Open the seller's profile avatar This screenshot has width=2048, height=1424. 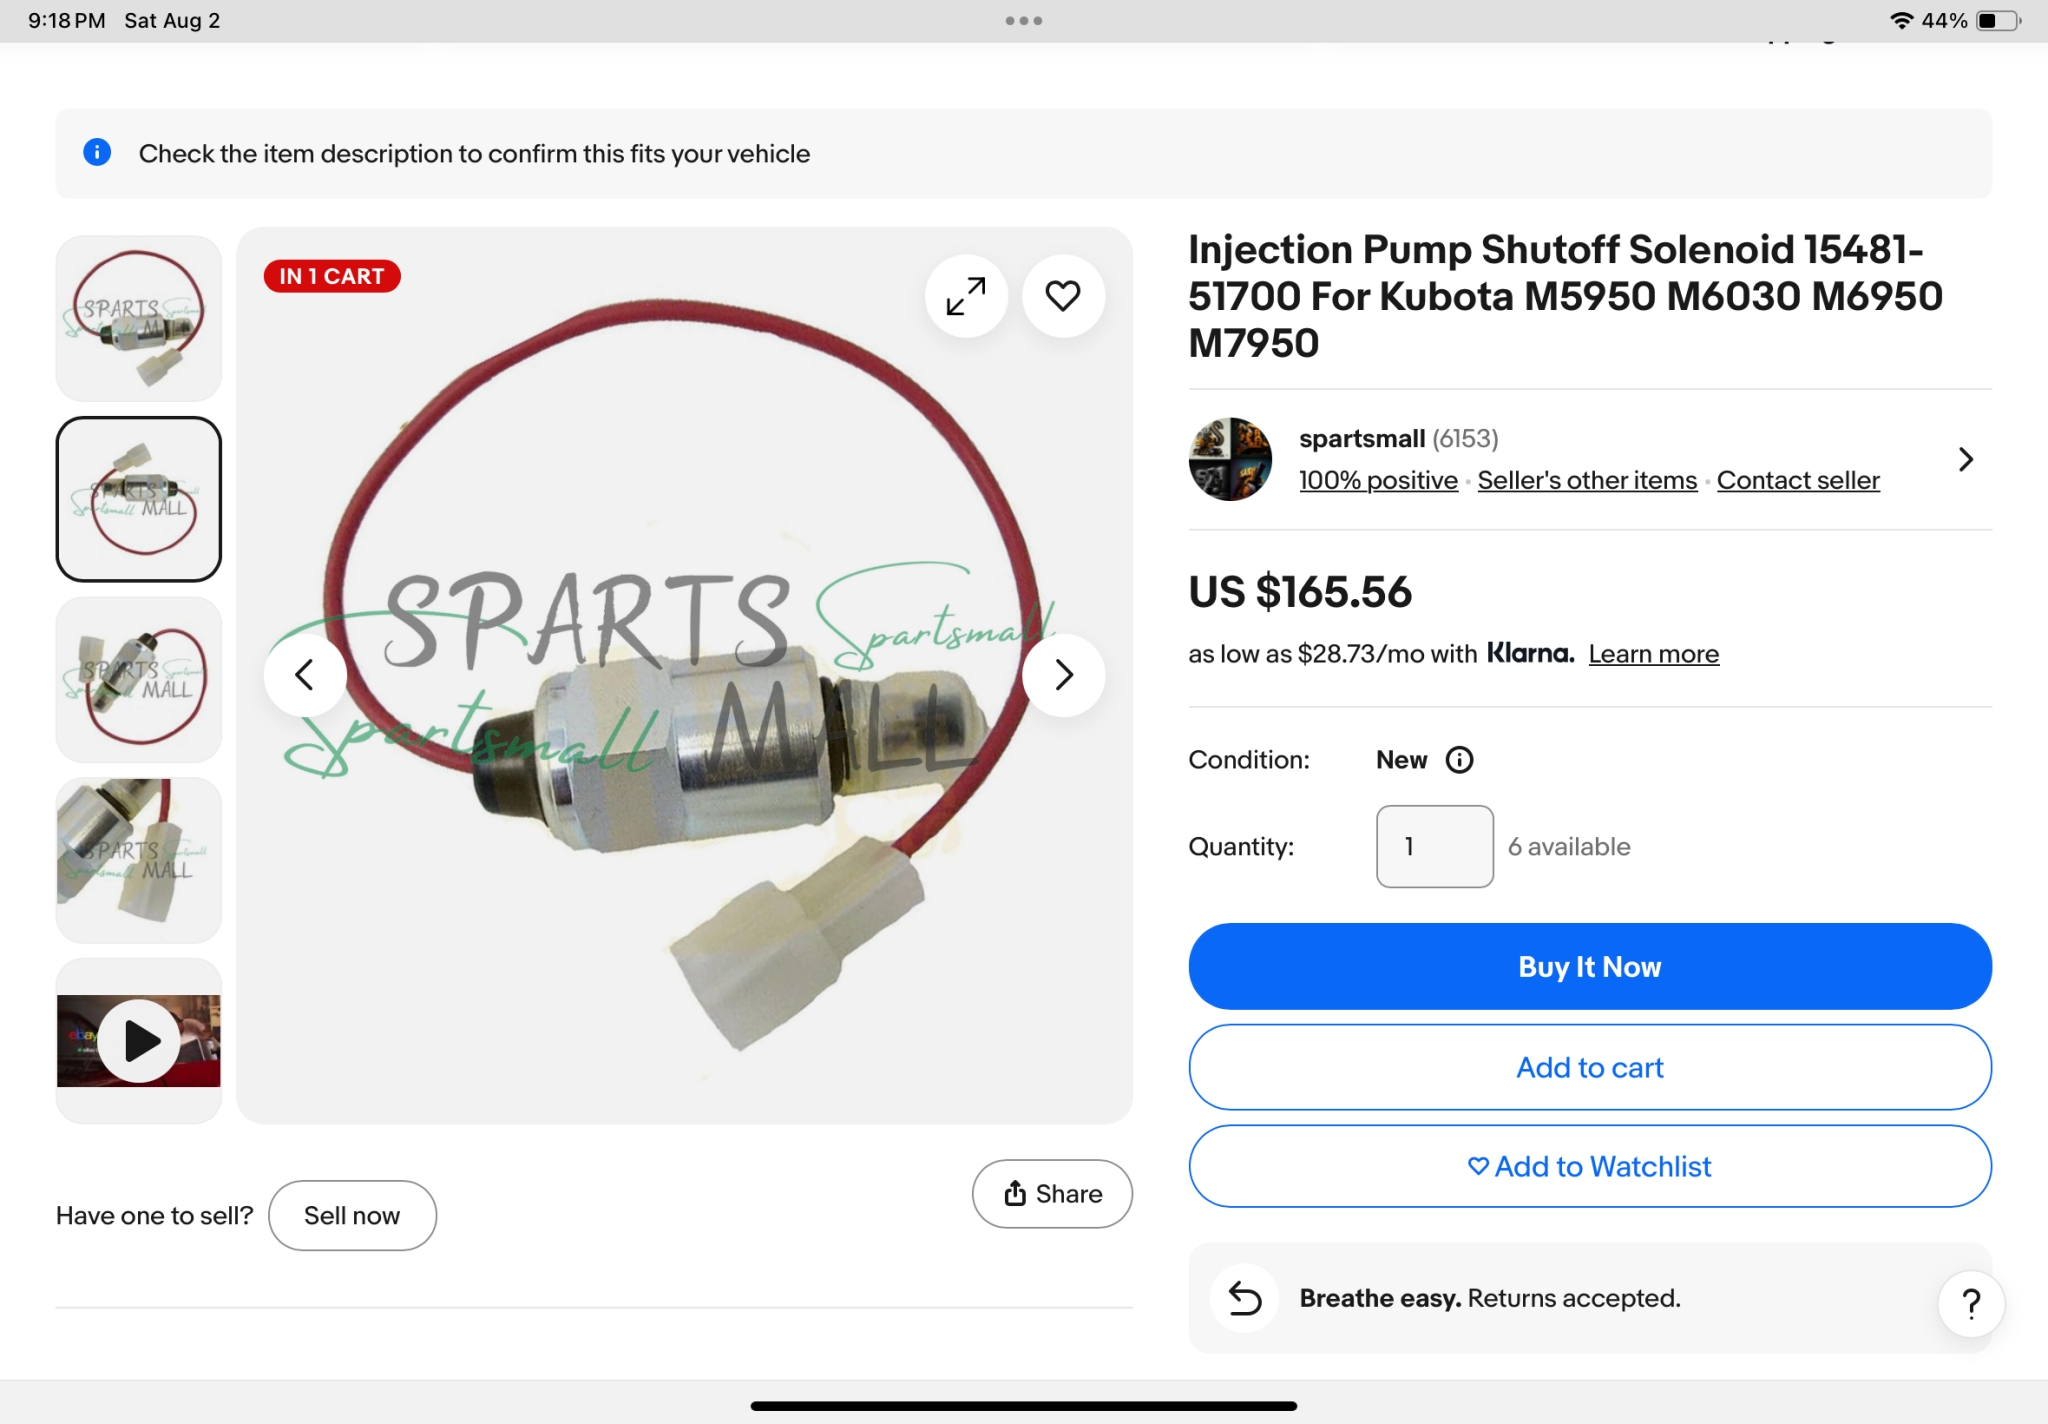pos(1230,459)
